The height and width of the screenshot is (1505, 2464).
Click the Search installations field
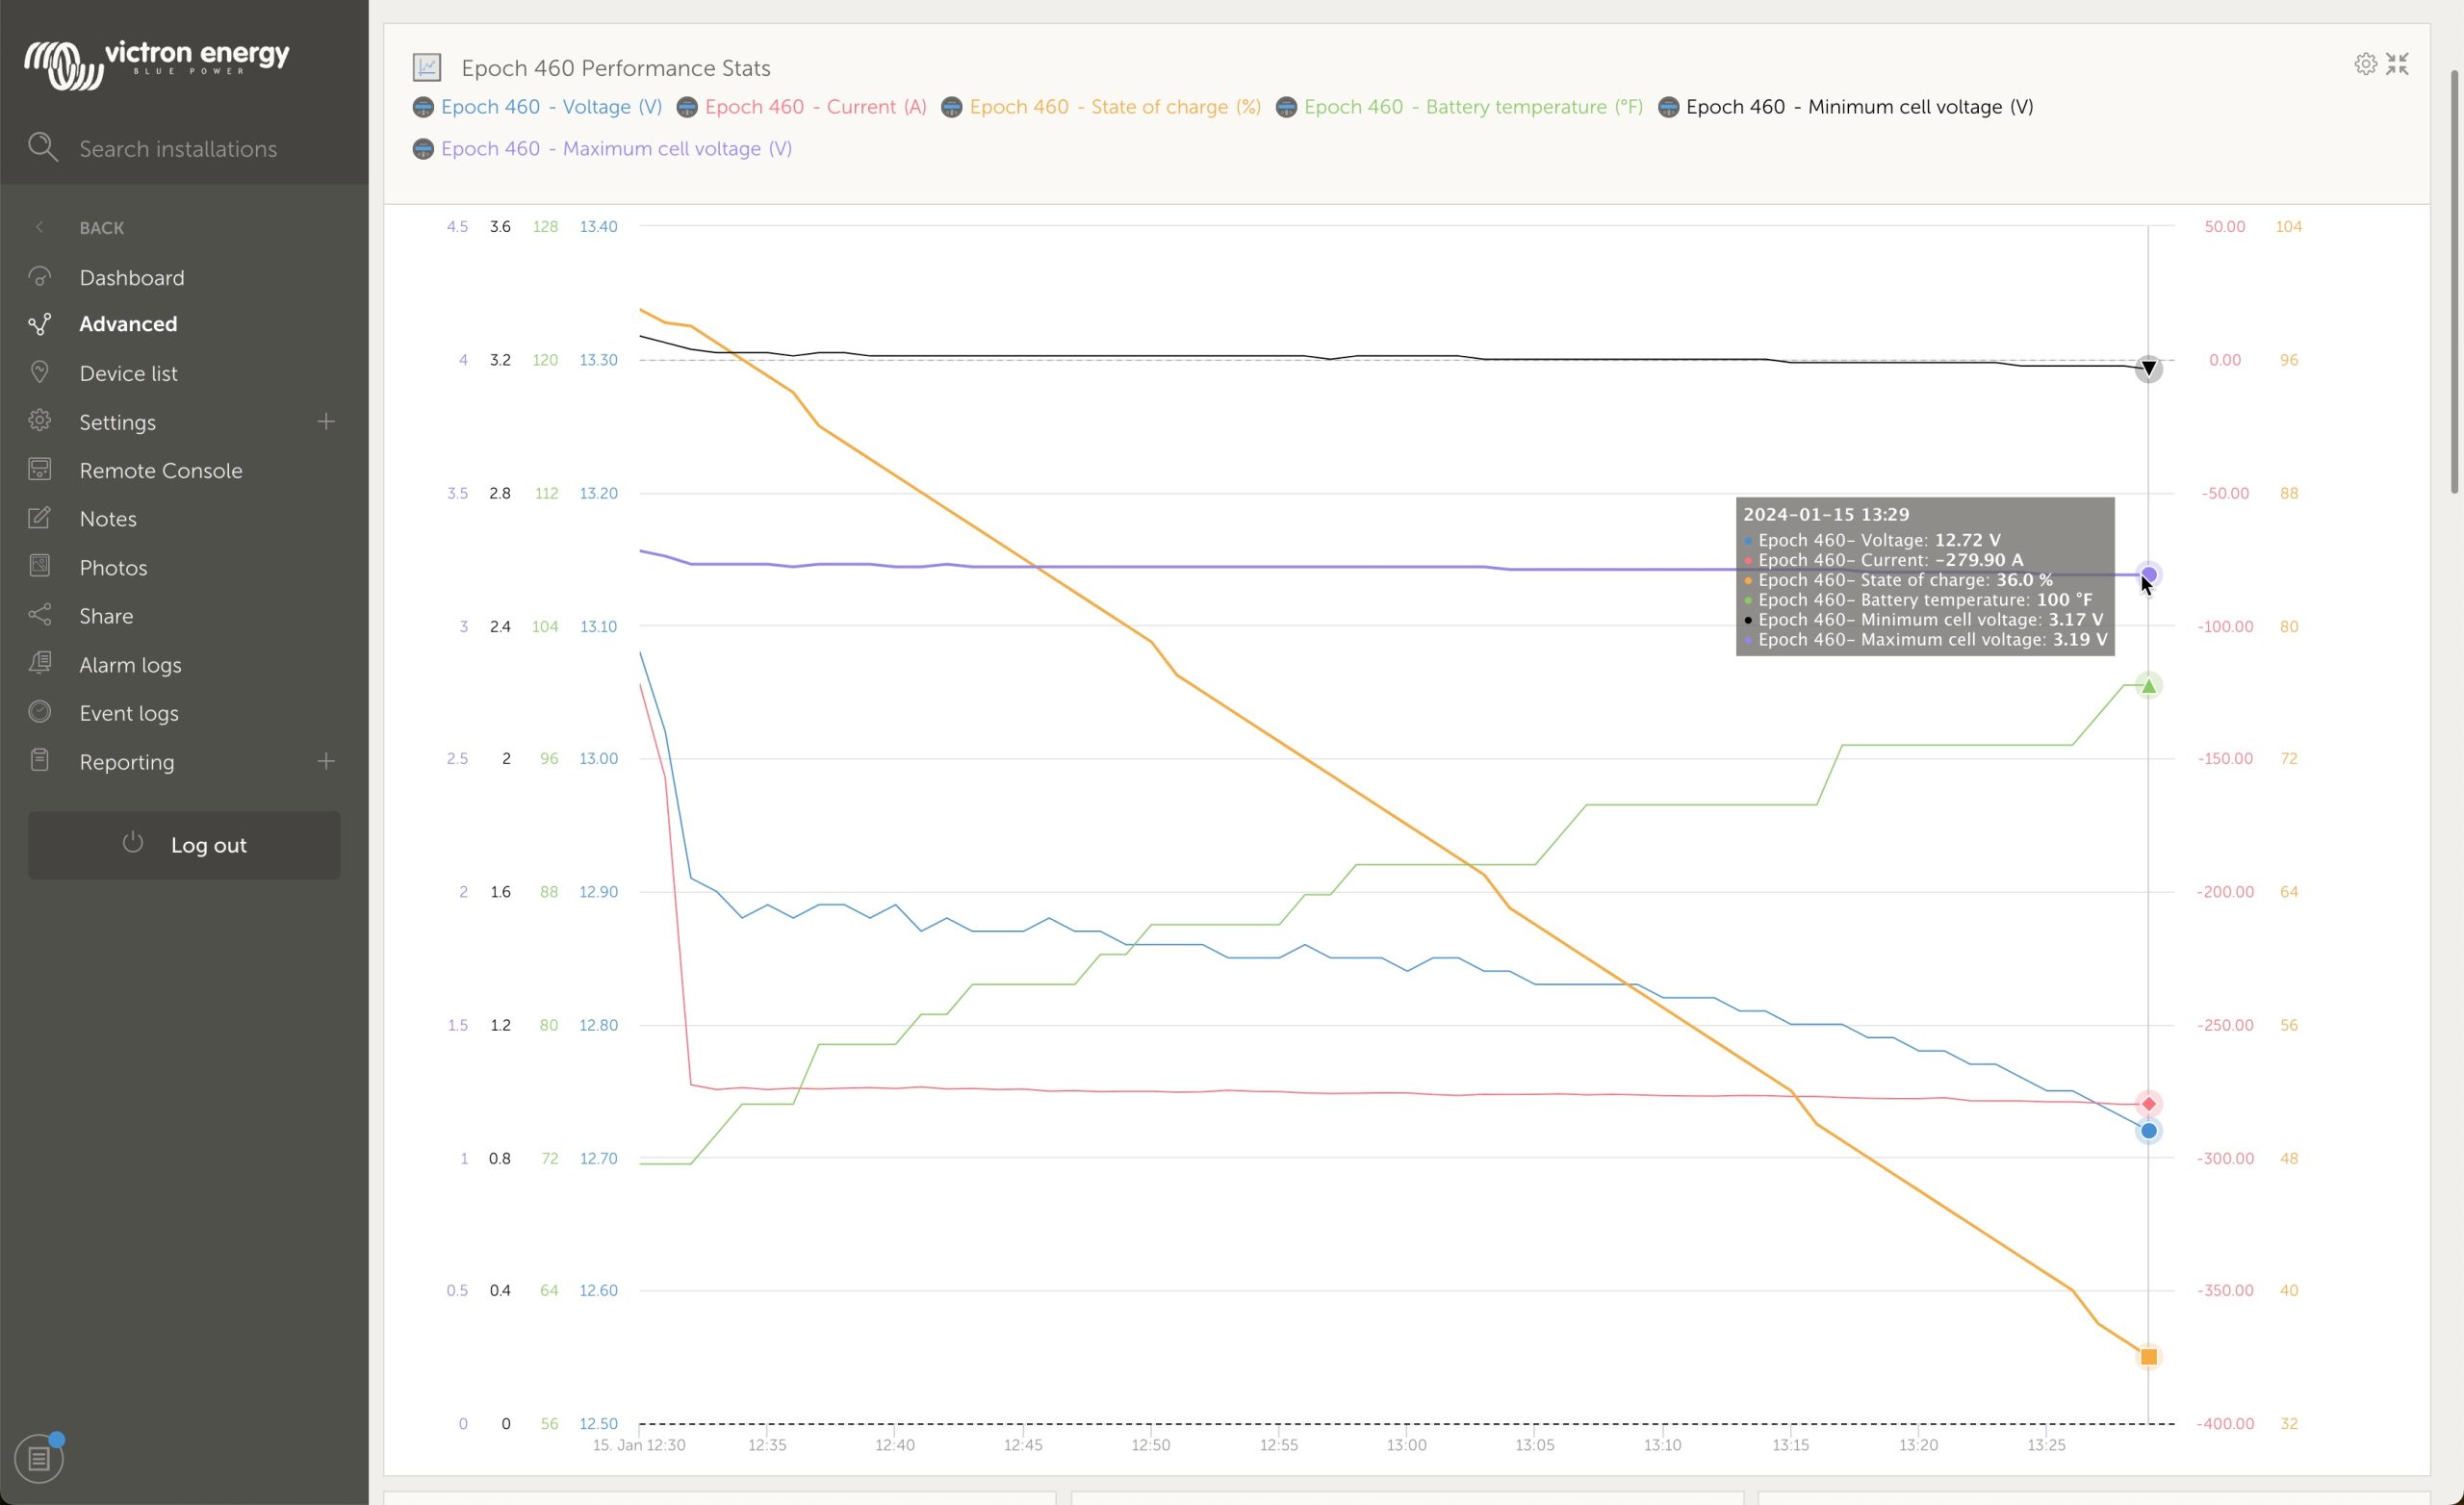(178, 149)
